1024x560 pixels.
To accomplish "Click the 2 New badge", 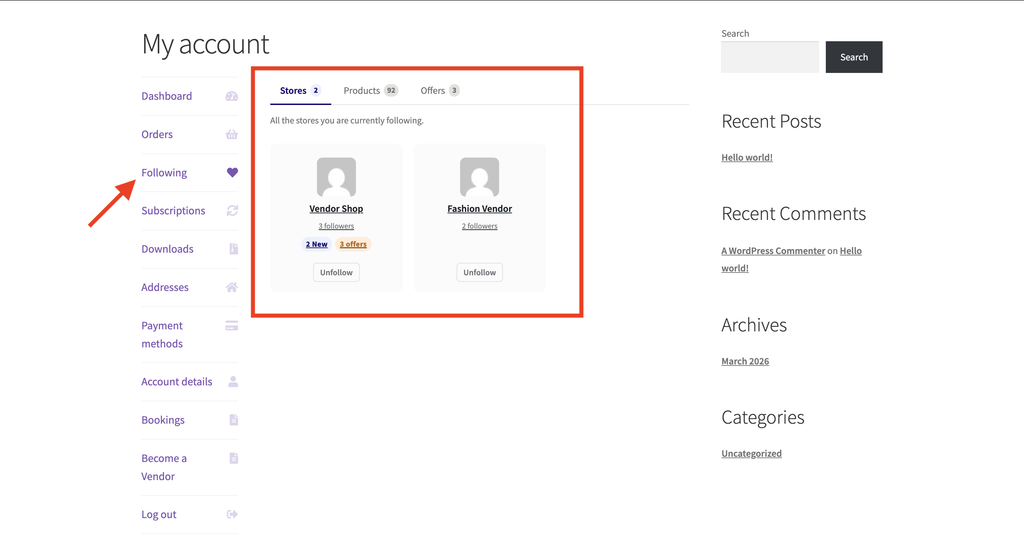I will click(x=317, y=244).
